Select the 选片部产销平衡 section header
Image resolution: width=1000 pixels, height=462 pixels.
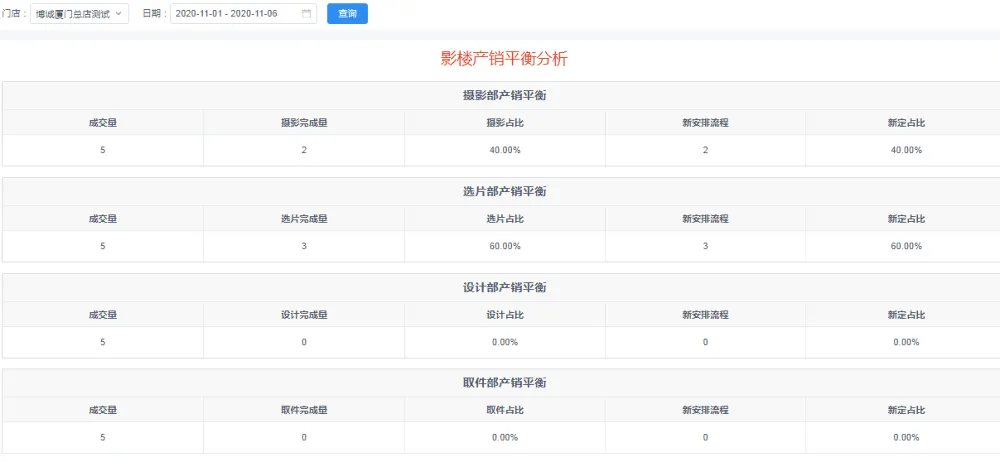click(504, 191)
